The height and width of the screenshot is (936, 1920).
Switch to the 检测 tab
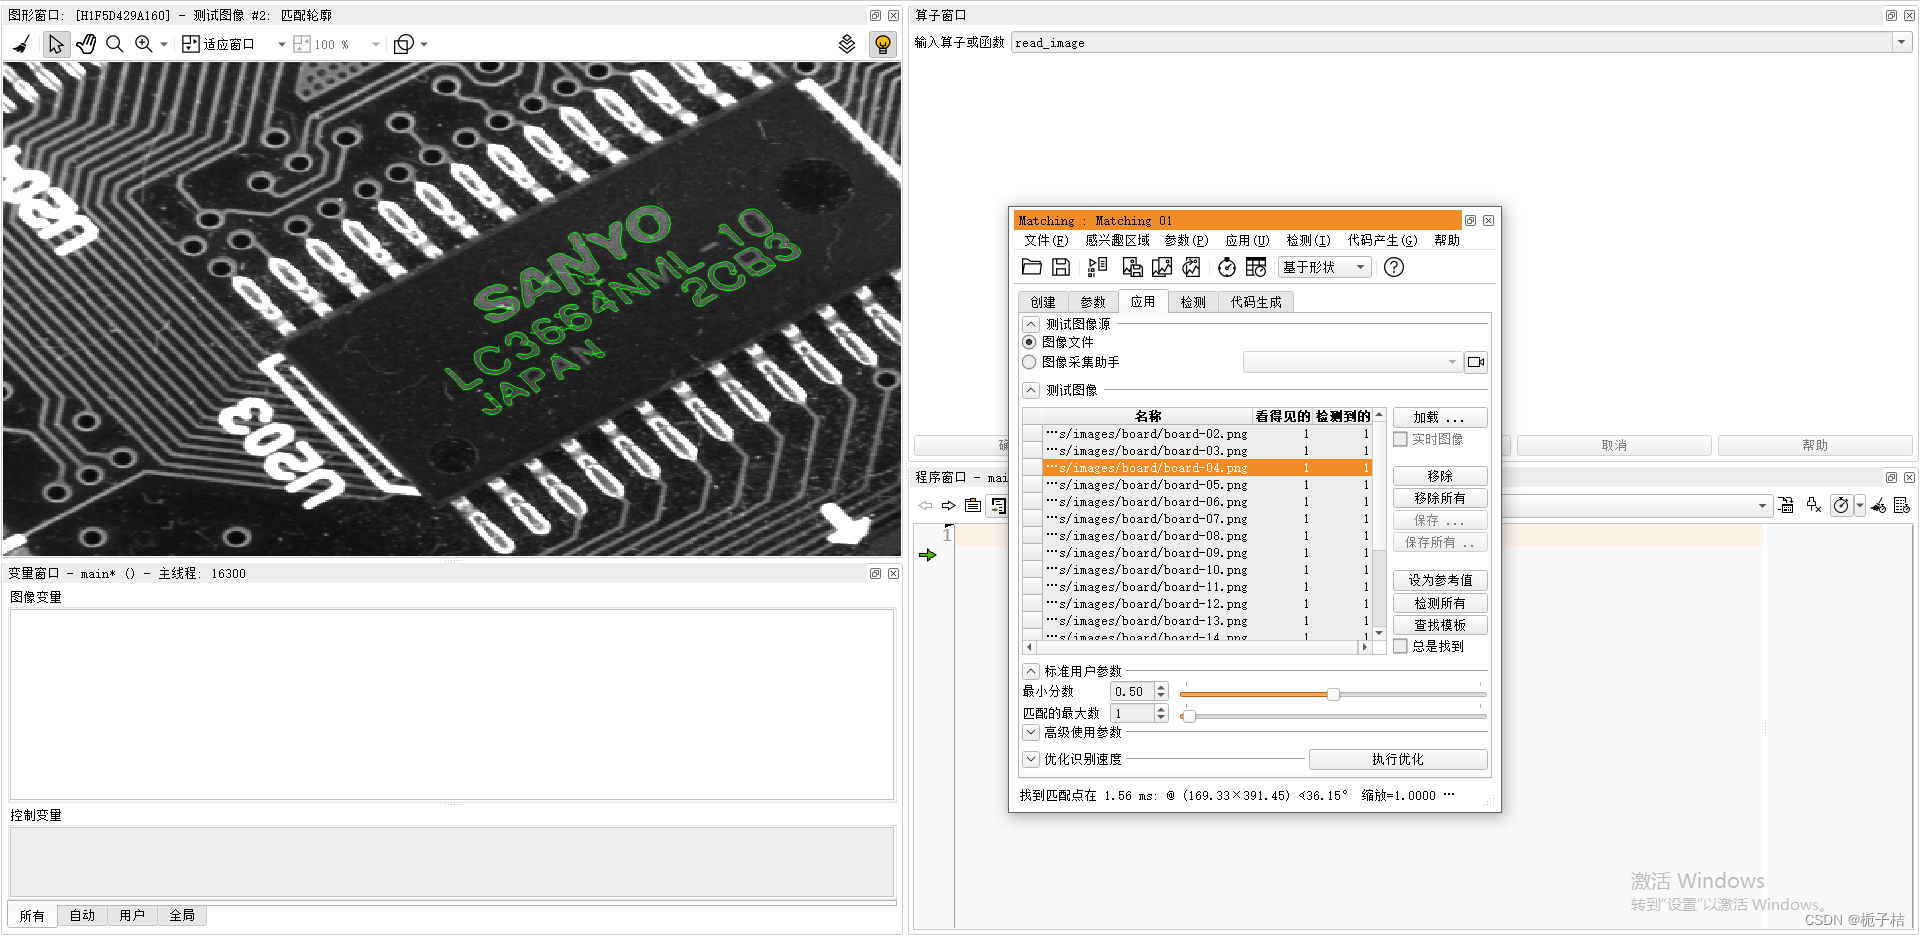1193,302
